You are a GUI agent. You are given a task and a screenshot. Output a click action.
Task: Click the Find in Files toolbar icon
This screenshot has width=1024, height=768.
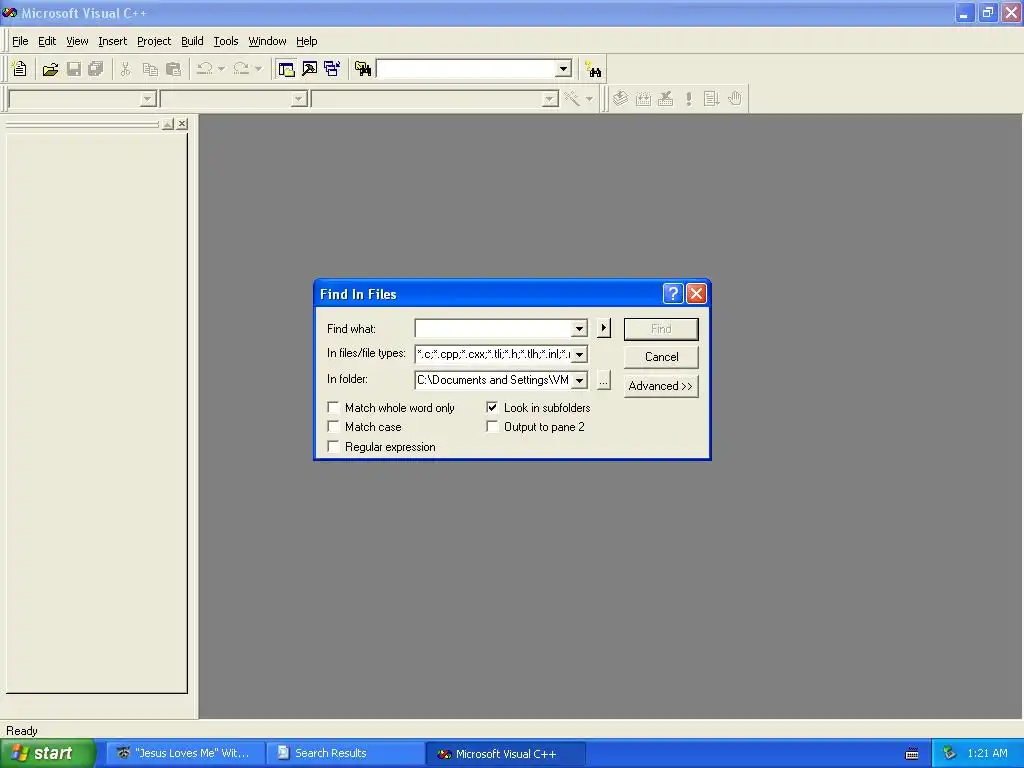click(362, 69)
